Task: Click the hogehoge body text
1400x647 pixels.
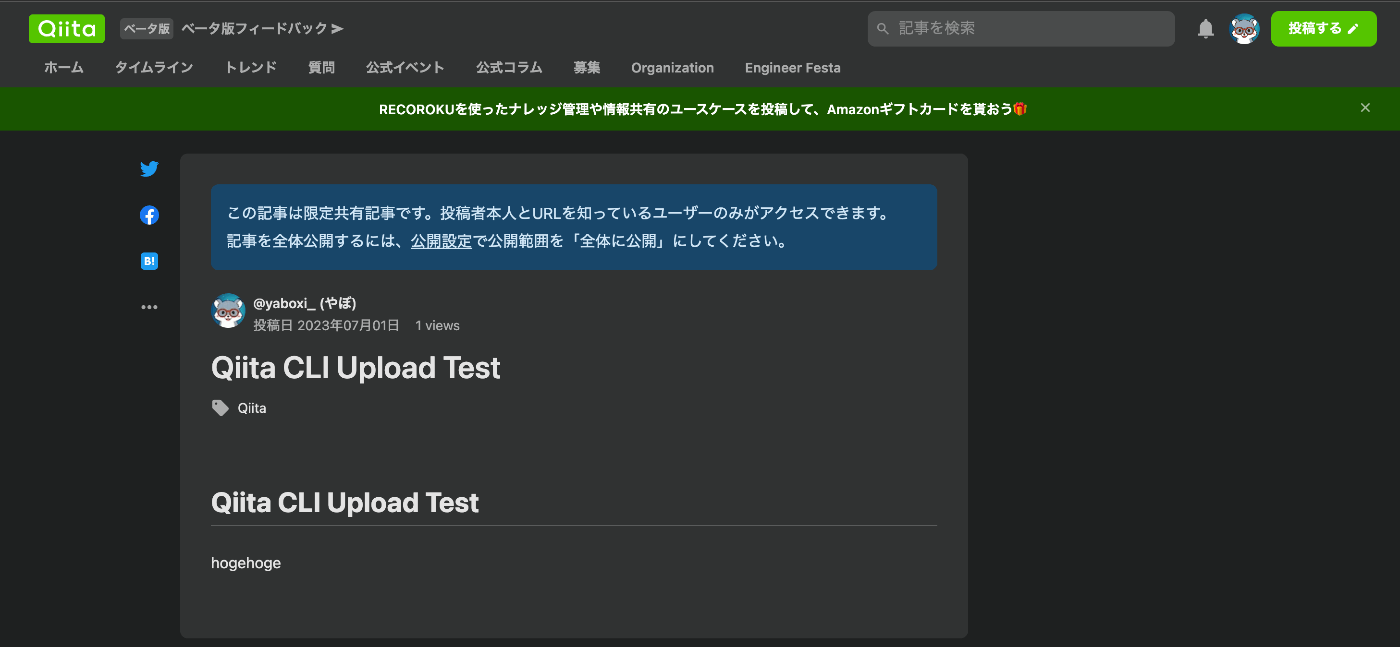Action: [x=246, y=563]
